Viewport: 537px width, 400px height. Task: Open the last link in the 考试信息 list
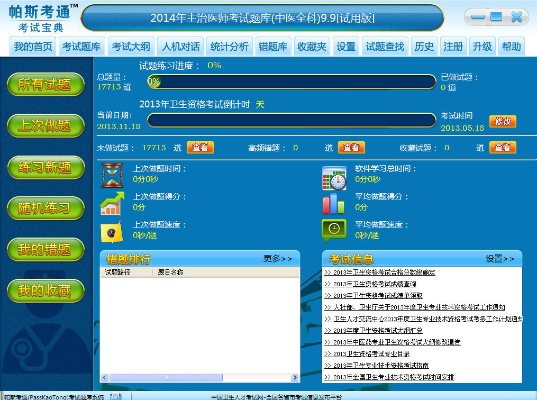point(389,377)
